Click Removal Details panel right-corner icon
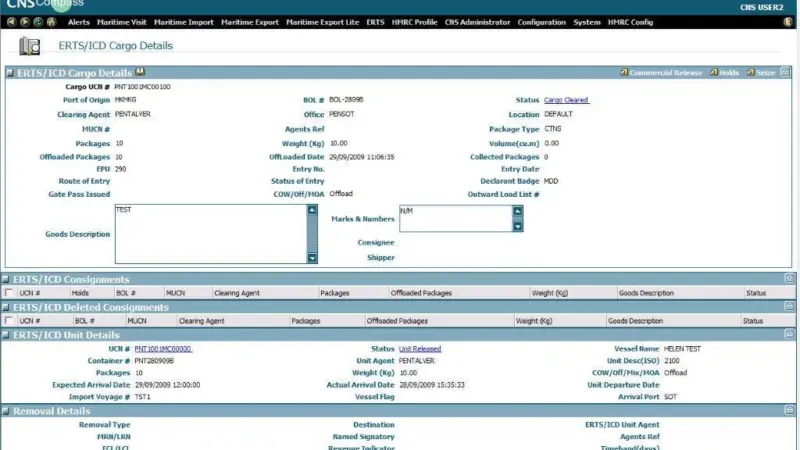Image resolution: width=800 pixels, height=450 pixels. click(x=789, y=410)
